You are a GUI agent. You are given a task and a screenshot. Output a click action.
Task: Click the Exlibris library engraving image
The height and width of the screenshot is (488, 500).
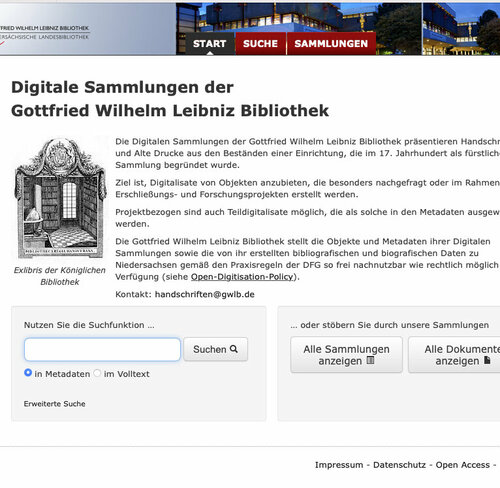point(60,199)
